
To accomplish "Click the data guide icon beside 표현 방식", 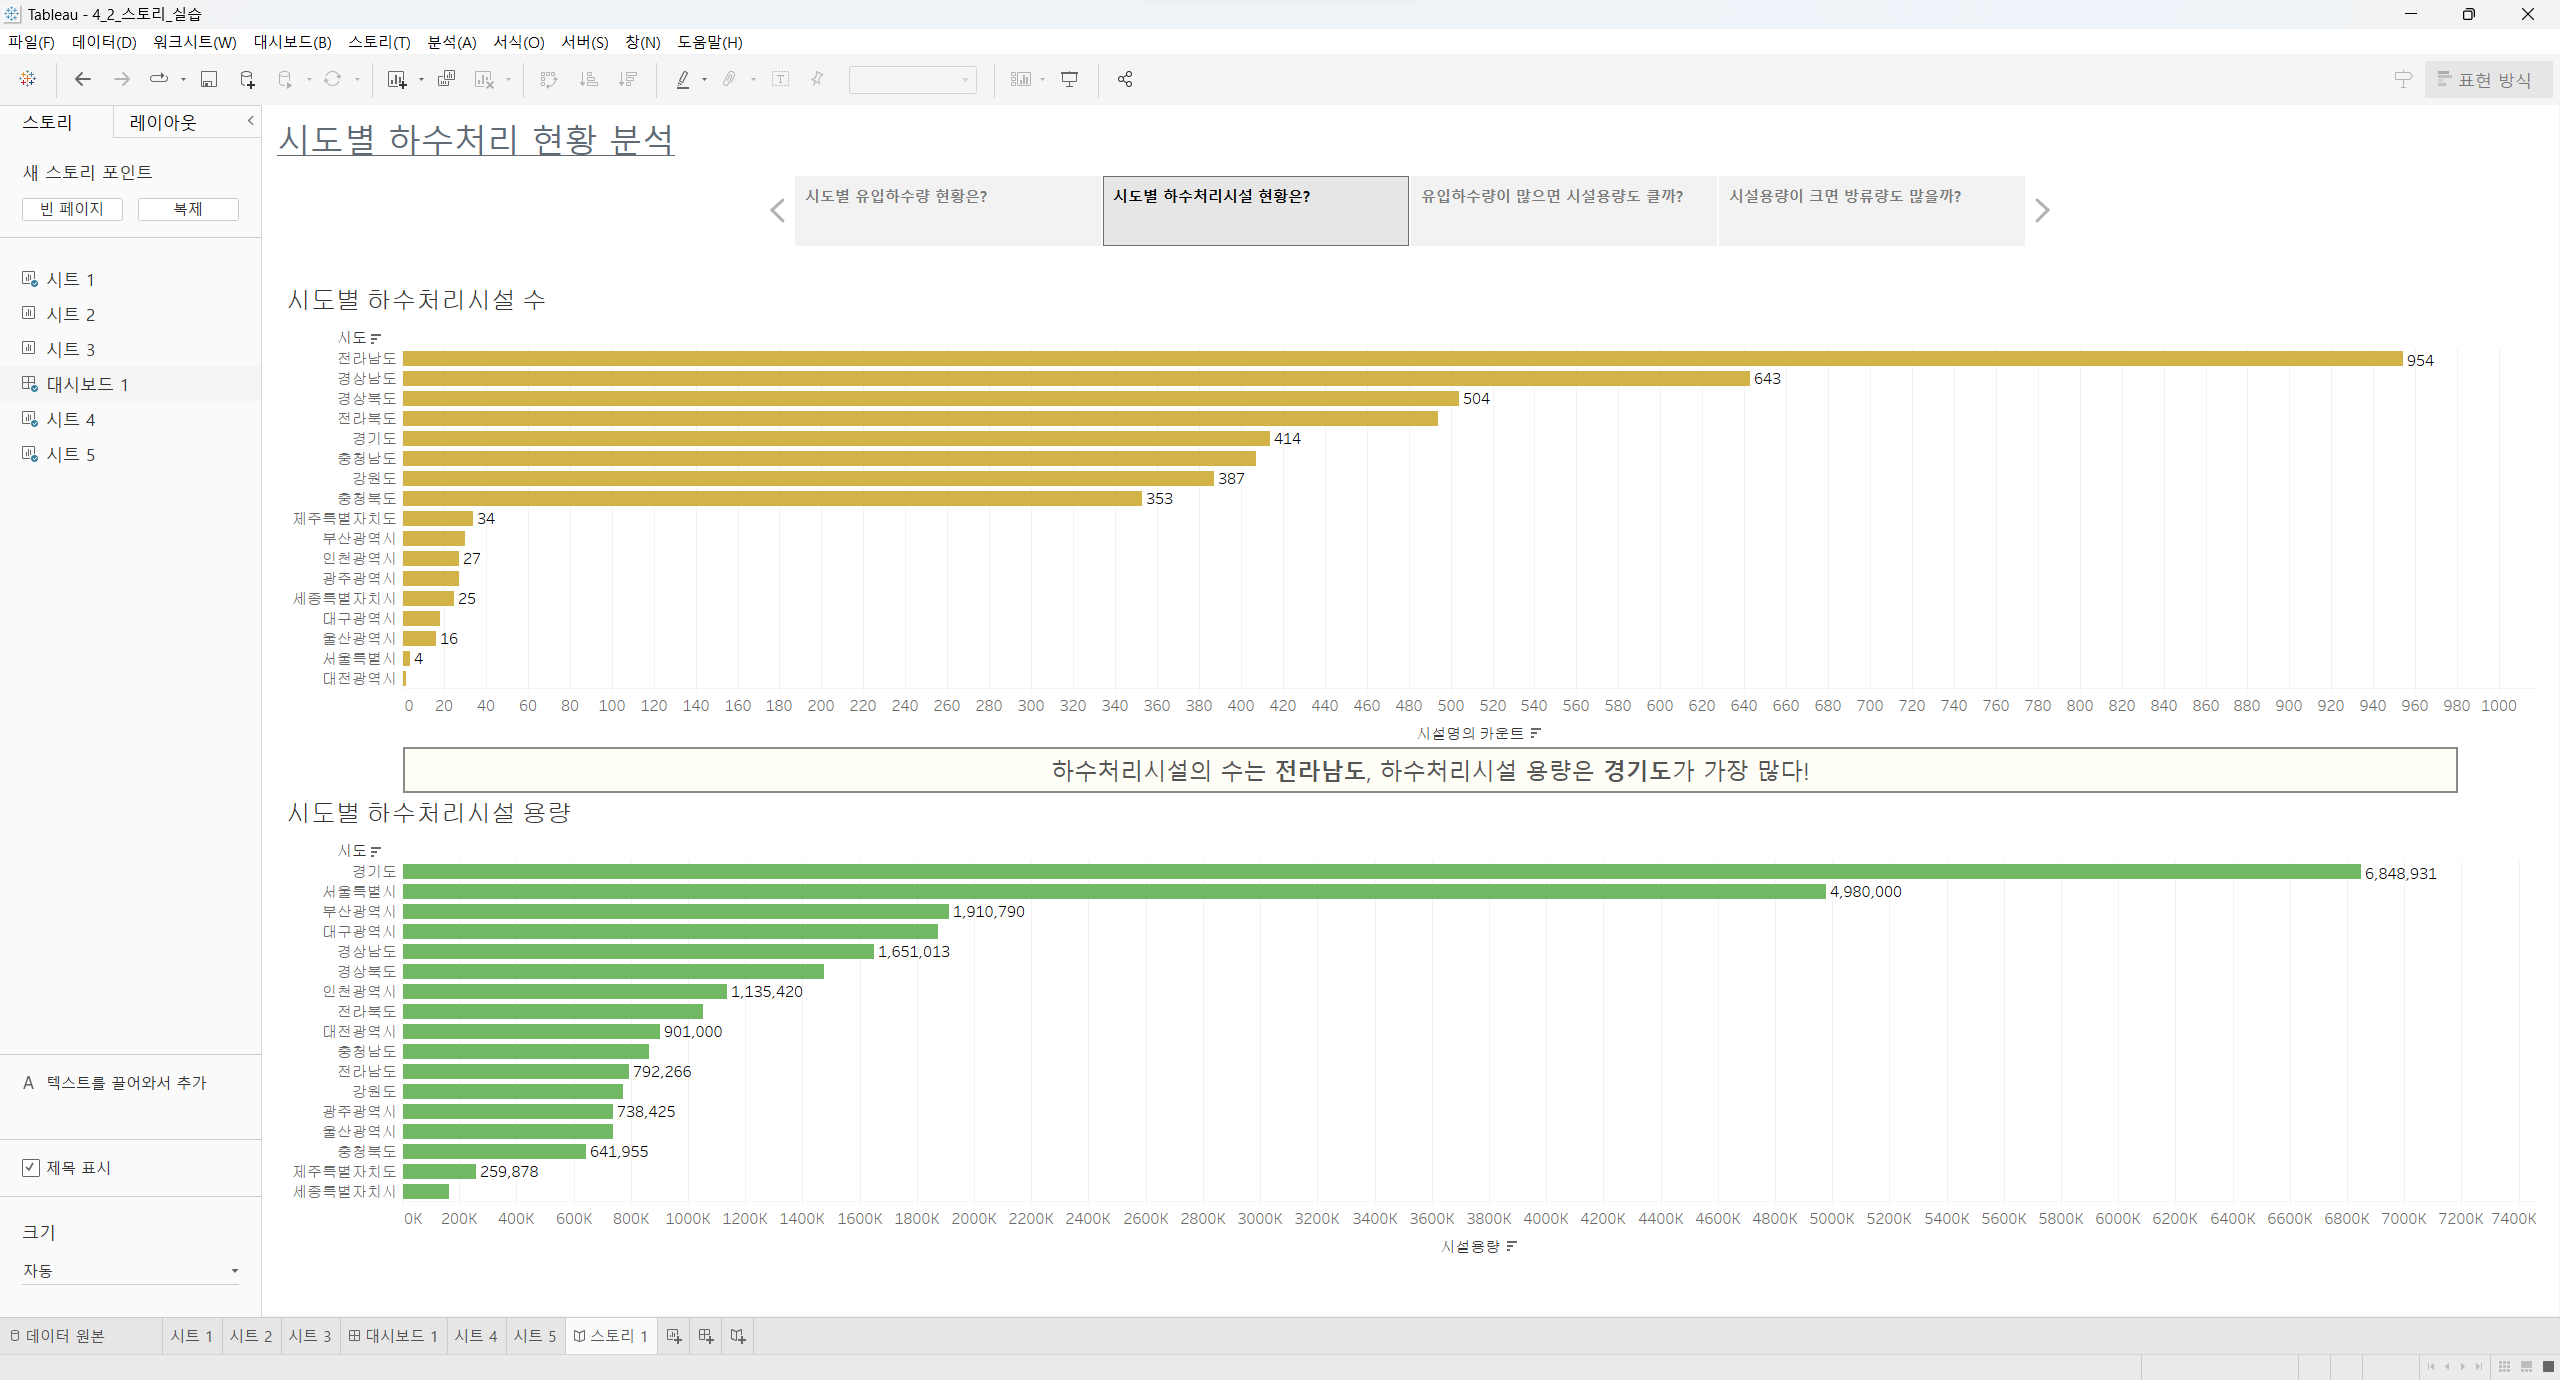I will click(2403, 79).
